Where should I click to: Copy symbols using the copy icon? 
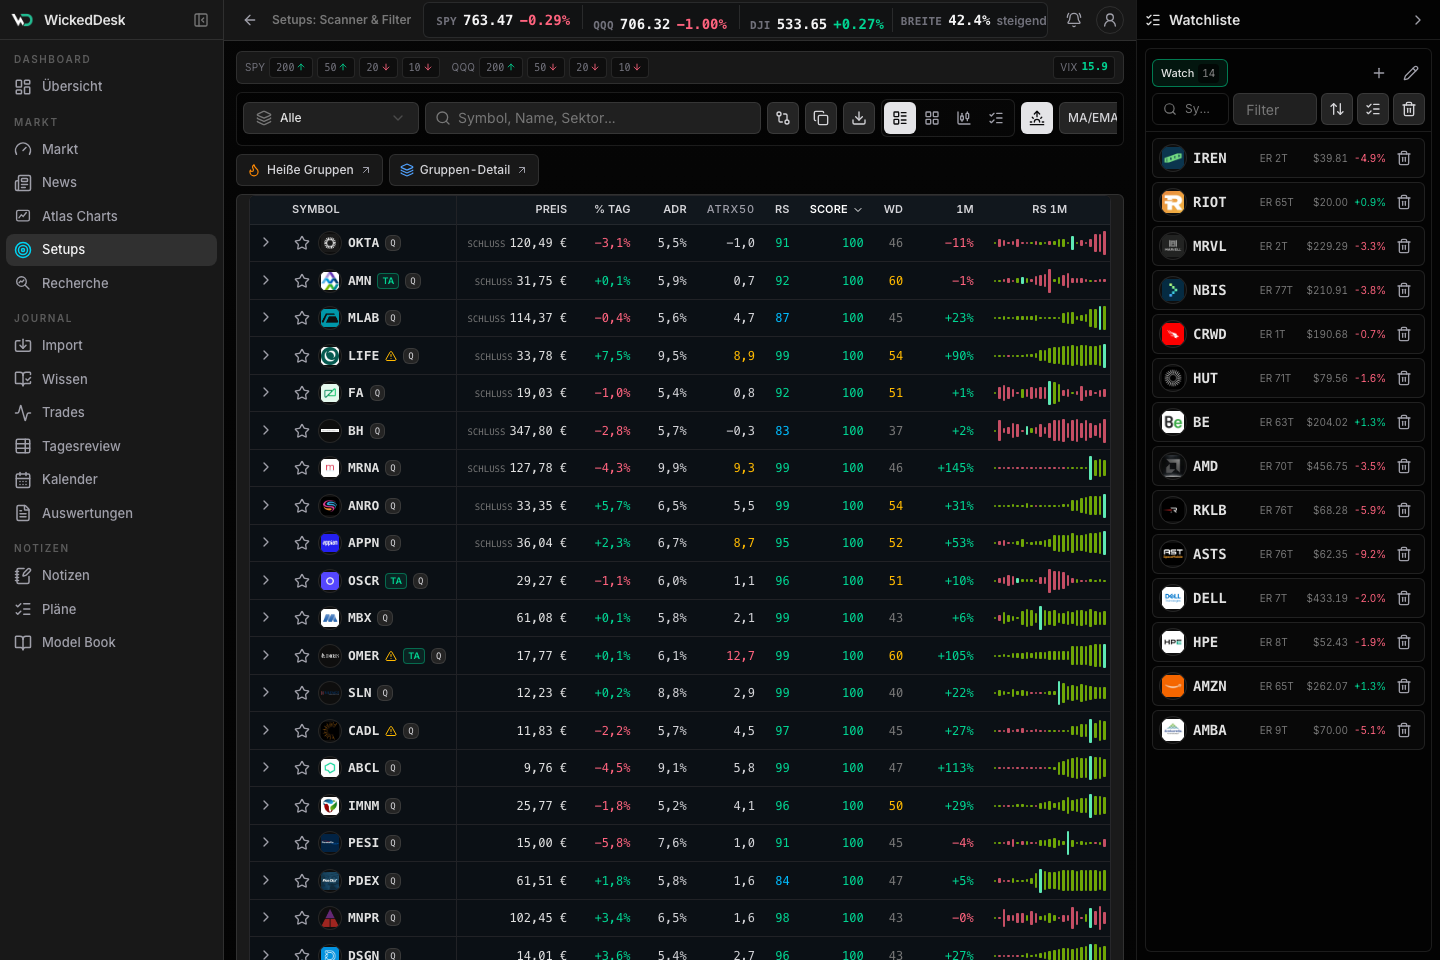point(821,118)
